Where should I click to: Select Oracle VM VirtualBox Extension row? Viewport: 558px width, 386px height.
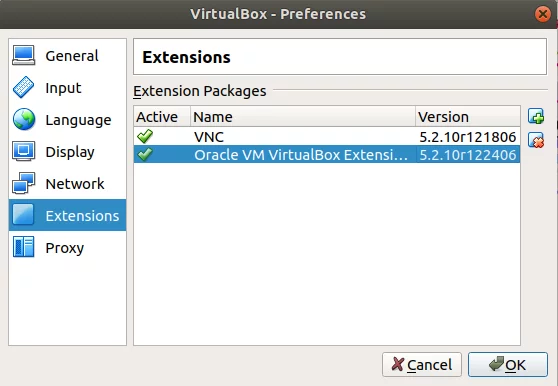(327, 154)
